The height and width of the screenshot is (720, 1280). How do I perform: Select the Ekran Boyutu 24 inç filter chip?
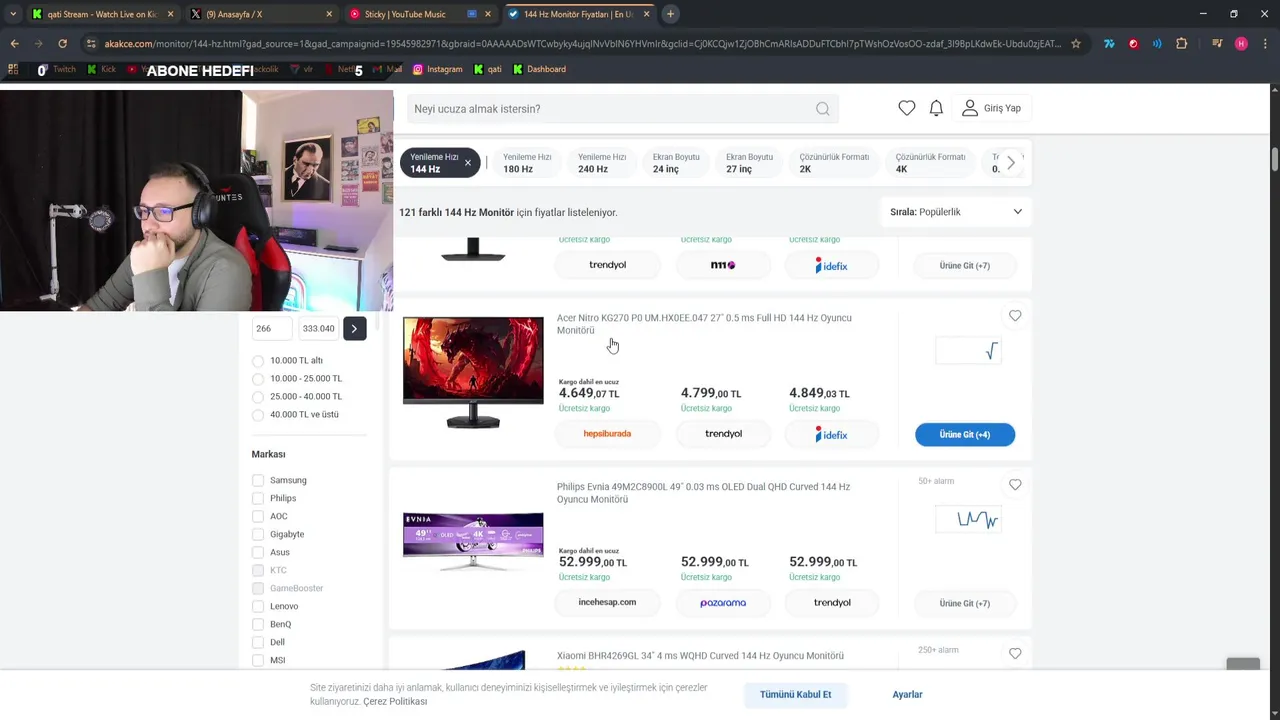(x=676, y=163)
